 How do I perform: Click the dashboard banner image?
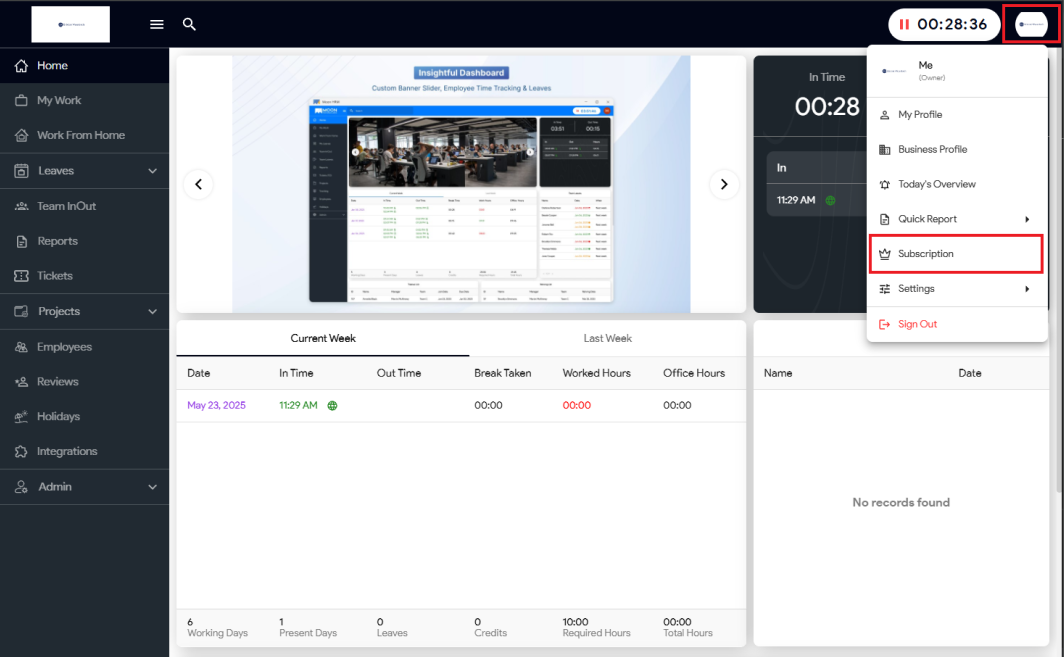click(x=461, y=184)
